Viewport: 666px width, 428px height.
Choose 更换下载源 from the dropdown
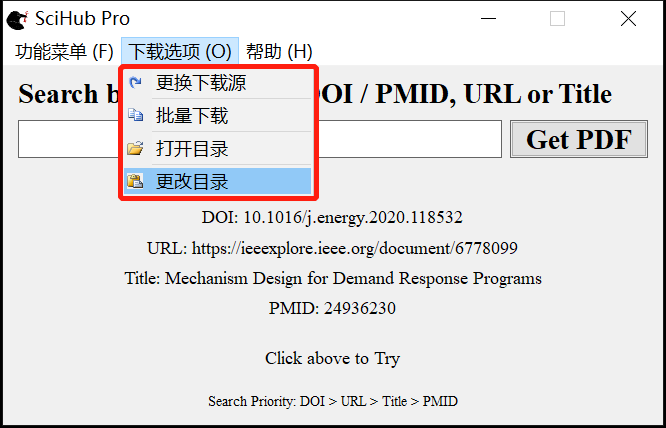pyautogui.click(x=217, y=82)
